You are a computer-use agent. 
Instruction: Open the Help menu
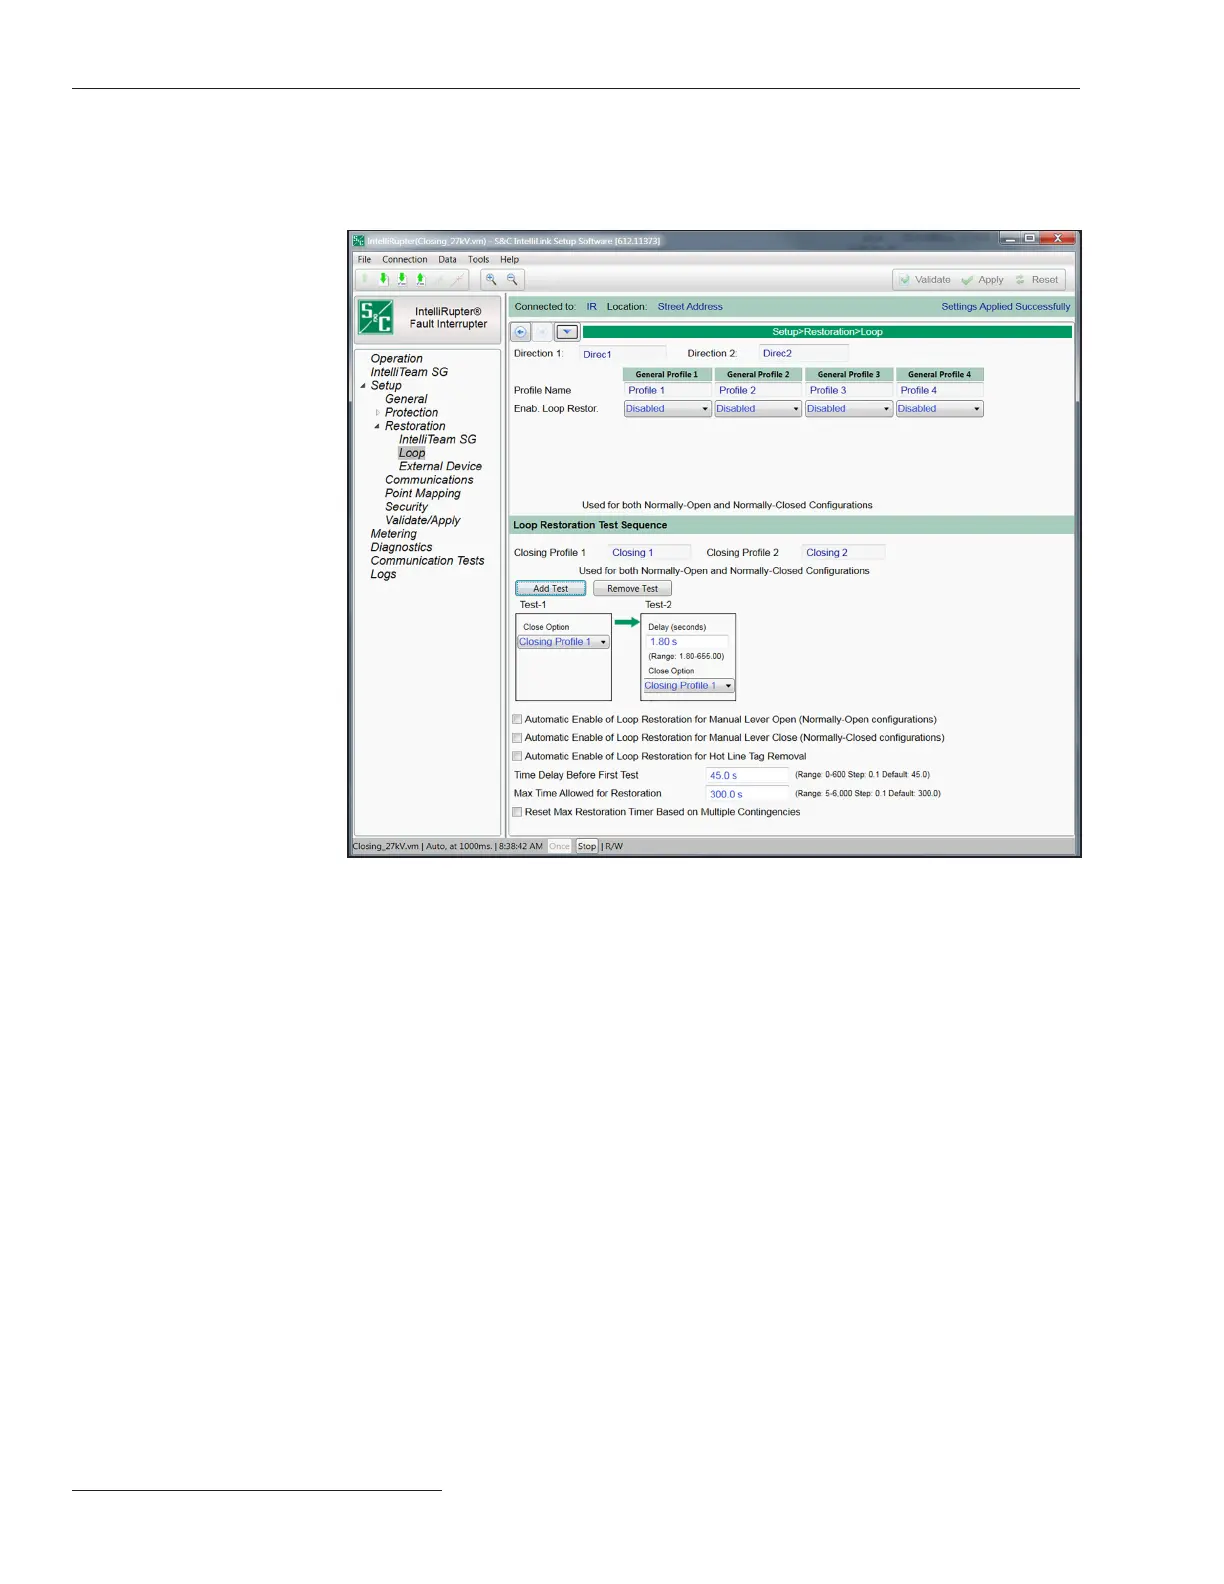[509, 259]
